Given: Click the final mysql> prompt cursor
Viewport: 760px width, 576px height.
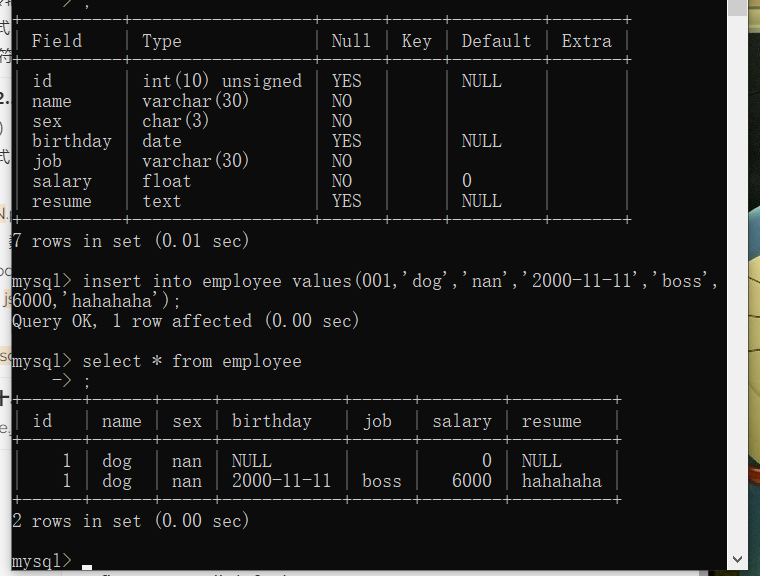Looking at the screenshot, I should 87,566.
